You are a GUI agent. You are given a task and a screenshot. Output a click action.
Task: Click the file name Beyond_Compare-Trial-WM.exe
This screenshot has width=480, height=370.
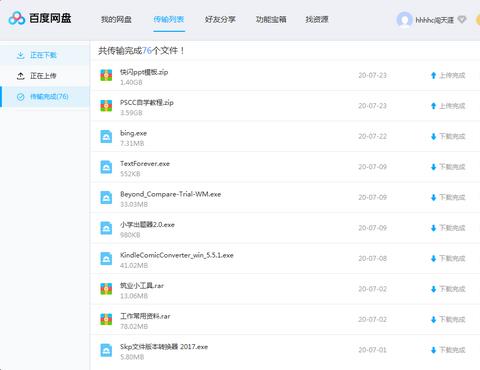click(170, 194)
